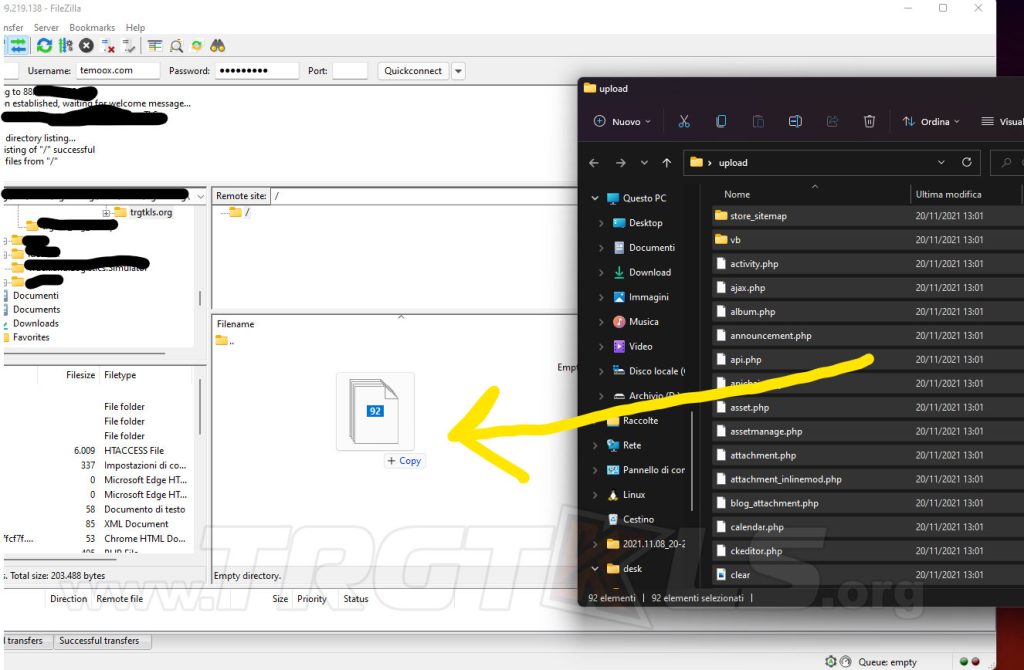Cut the selected files in Explorer
Image resolution: width=1024 pixels, height=670 pixels.
684,121
